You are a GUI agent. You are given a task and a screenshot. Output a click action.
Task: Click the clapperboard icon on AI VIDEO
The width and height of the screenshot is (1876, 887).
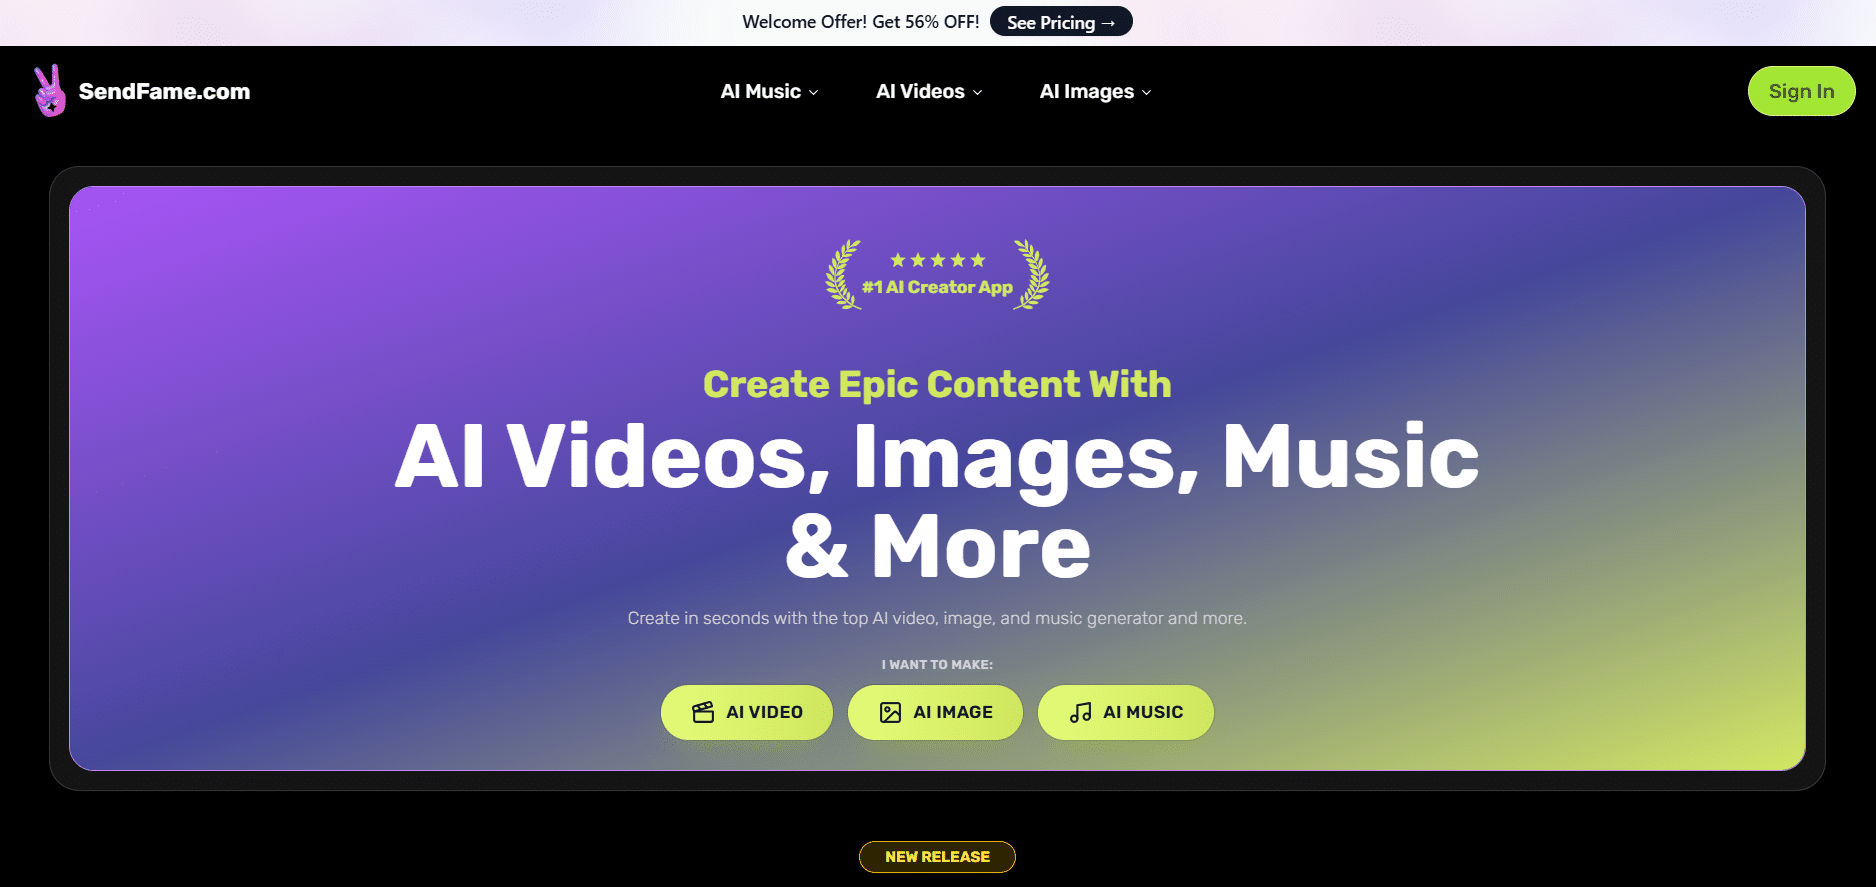[x=703, y=712]
